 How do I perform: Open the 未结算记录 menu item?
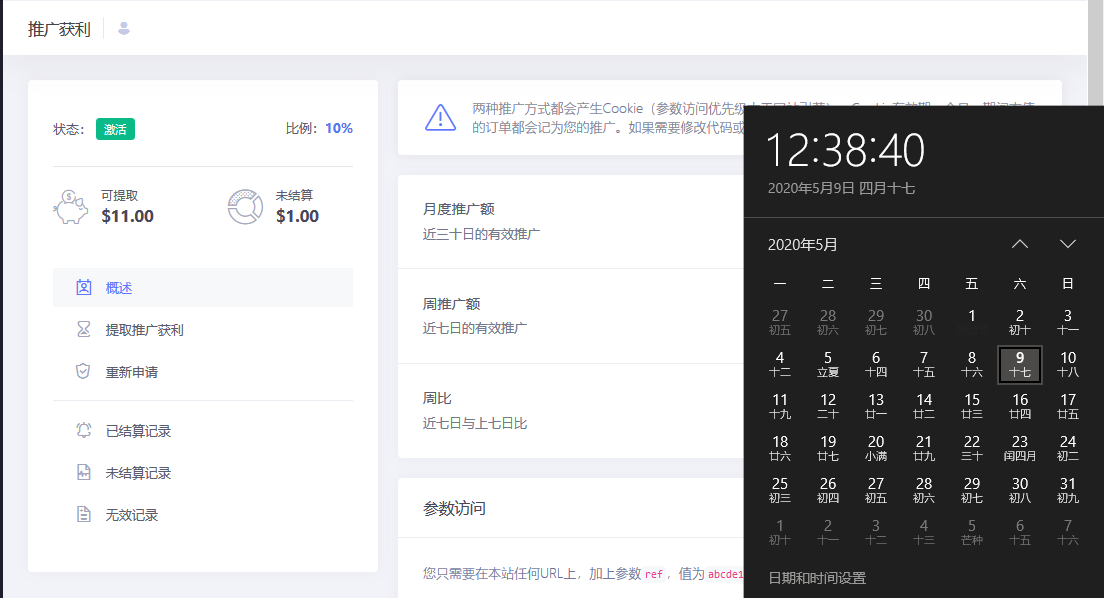tap(138, 473)
